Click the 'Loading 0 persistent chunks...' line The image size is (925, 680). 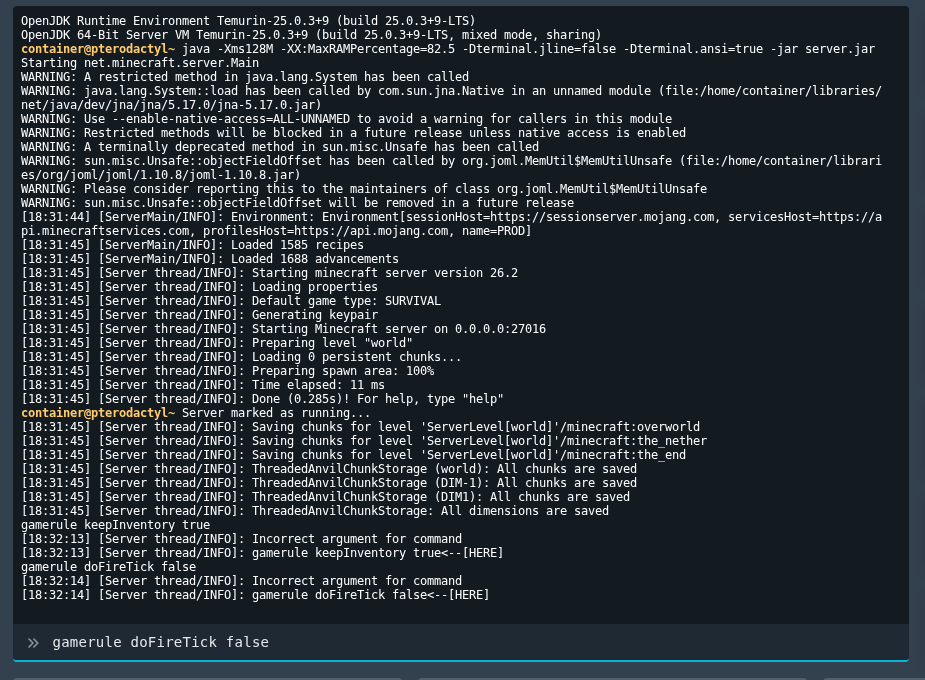point(241,357)
